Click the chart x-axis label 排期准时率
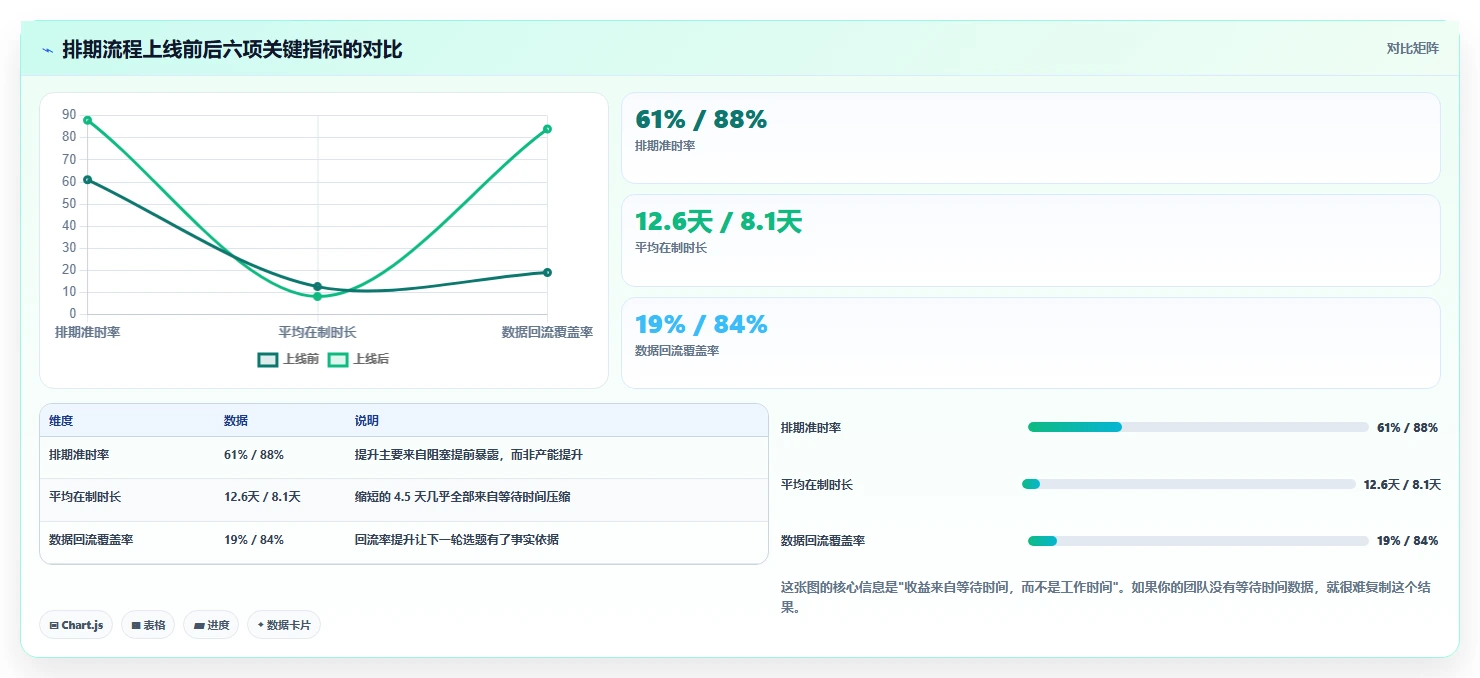 click(88, 332)
